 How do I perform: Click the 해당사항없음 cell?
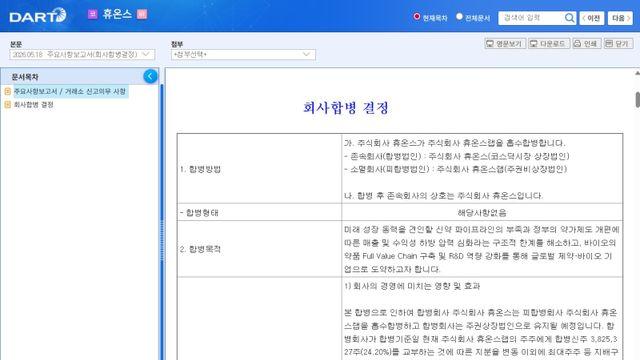coord(482,212)
